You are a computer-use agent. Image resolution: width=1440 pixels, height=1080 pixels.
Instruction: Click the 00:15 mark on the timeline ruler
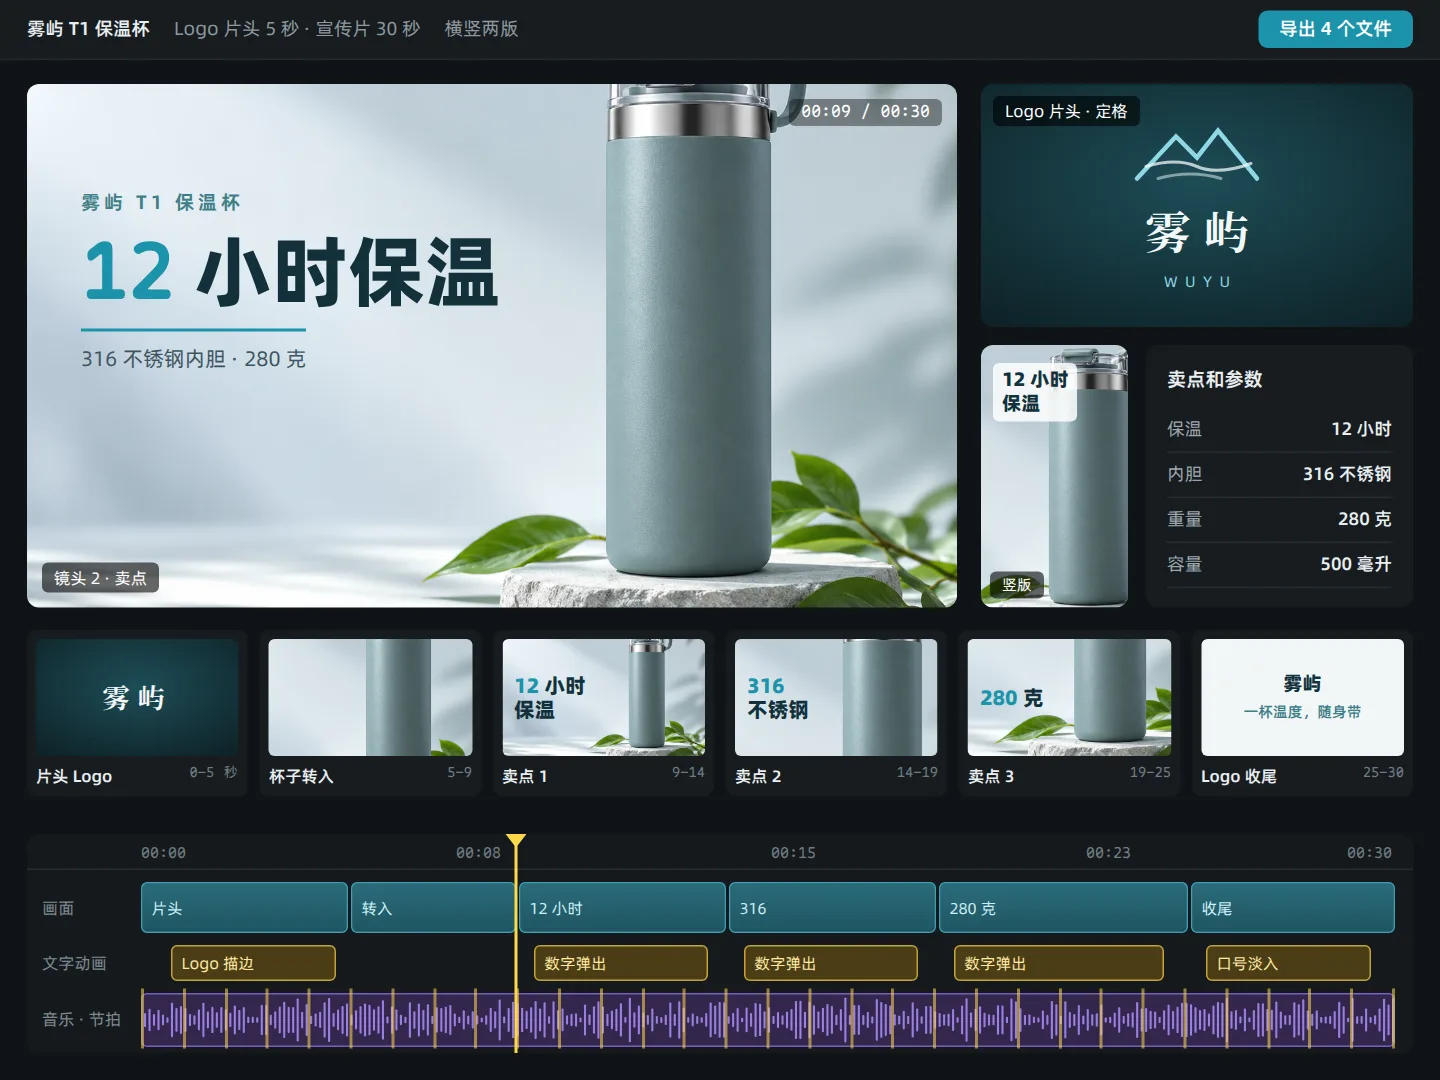tap(793, 853)
